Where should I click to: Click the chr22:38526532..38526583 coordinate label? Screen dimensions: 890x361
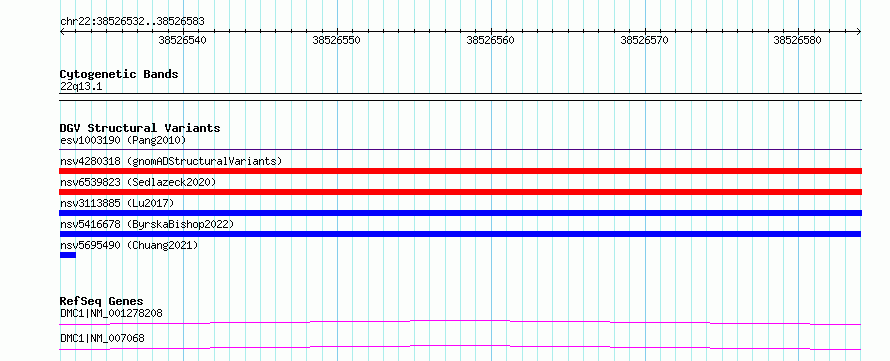(x=132, y=22)
